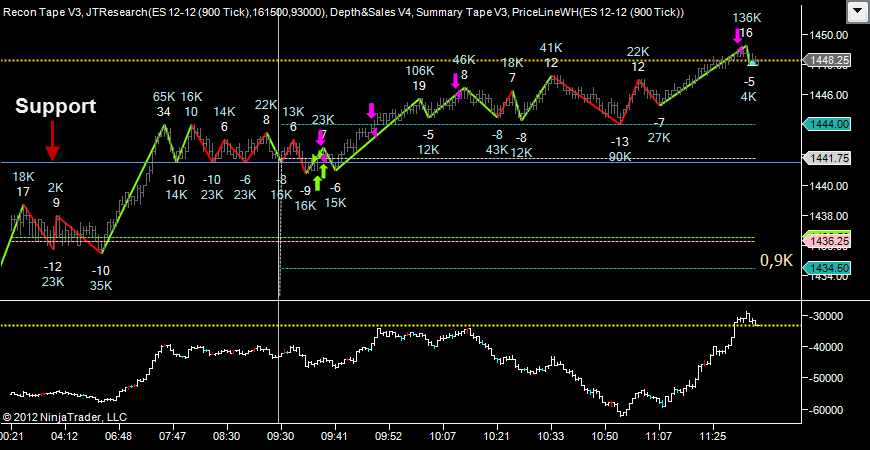Click the 1440.00 price axis label
Screen dimensions: 870x450
click(829, 186)
